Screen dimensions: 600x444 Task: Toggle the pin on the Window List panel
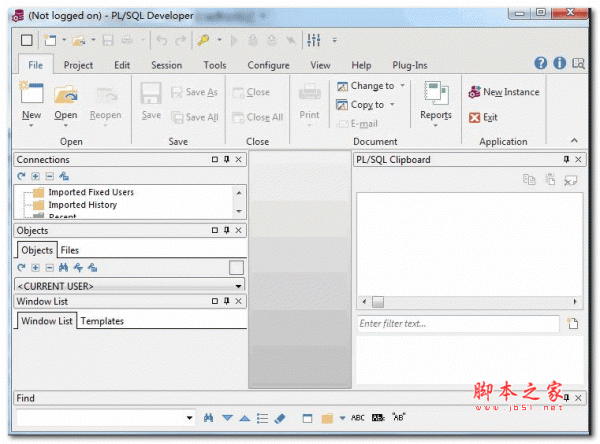click(227, 301)
